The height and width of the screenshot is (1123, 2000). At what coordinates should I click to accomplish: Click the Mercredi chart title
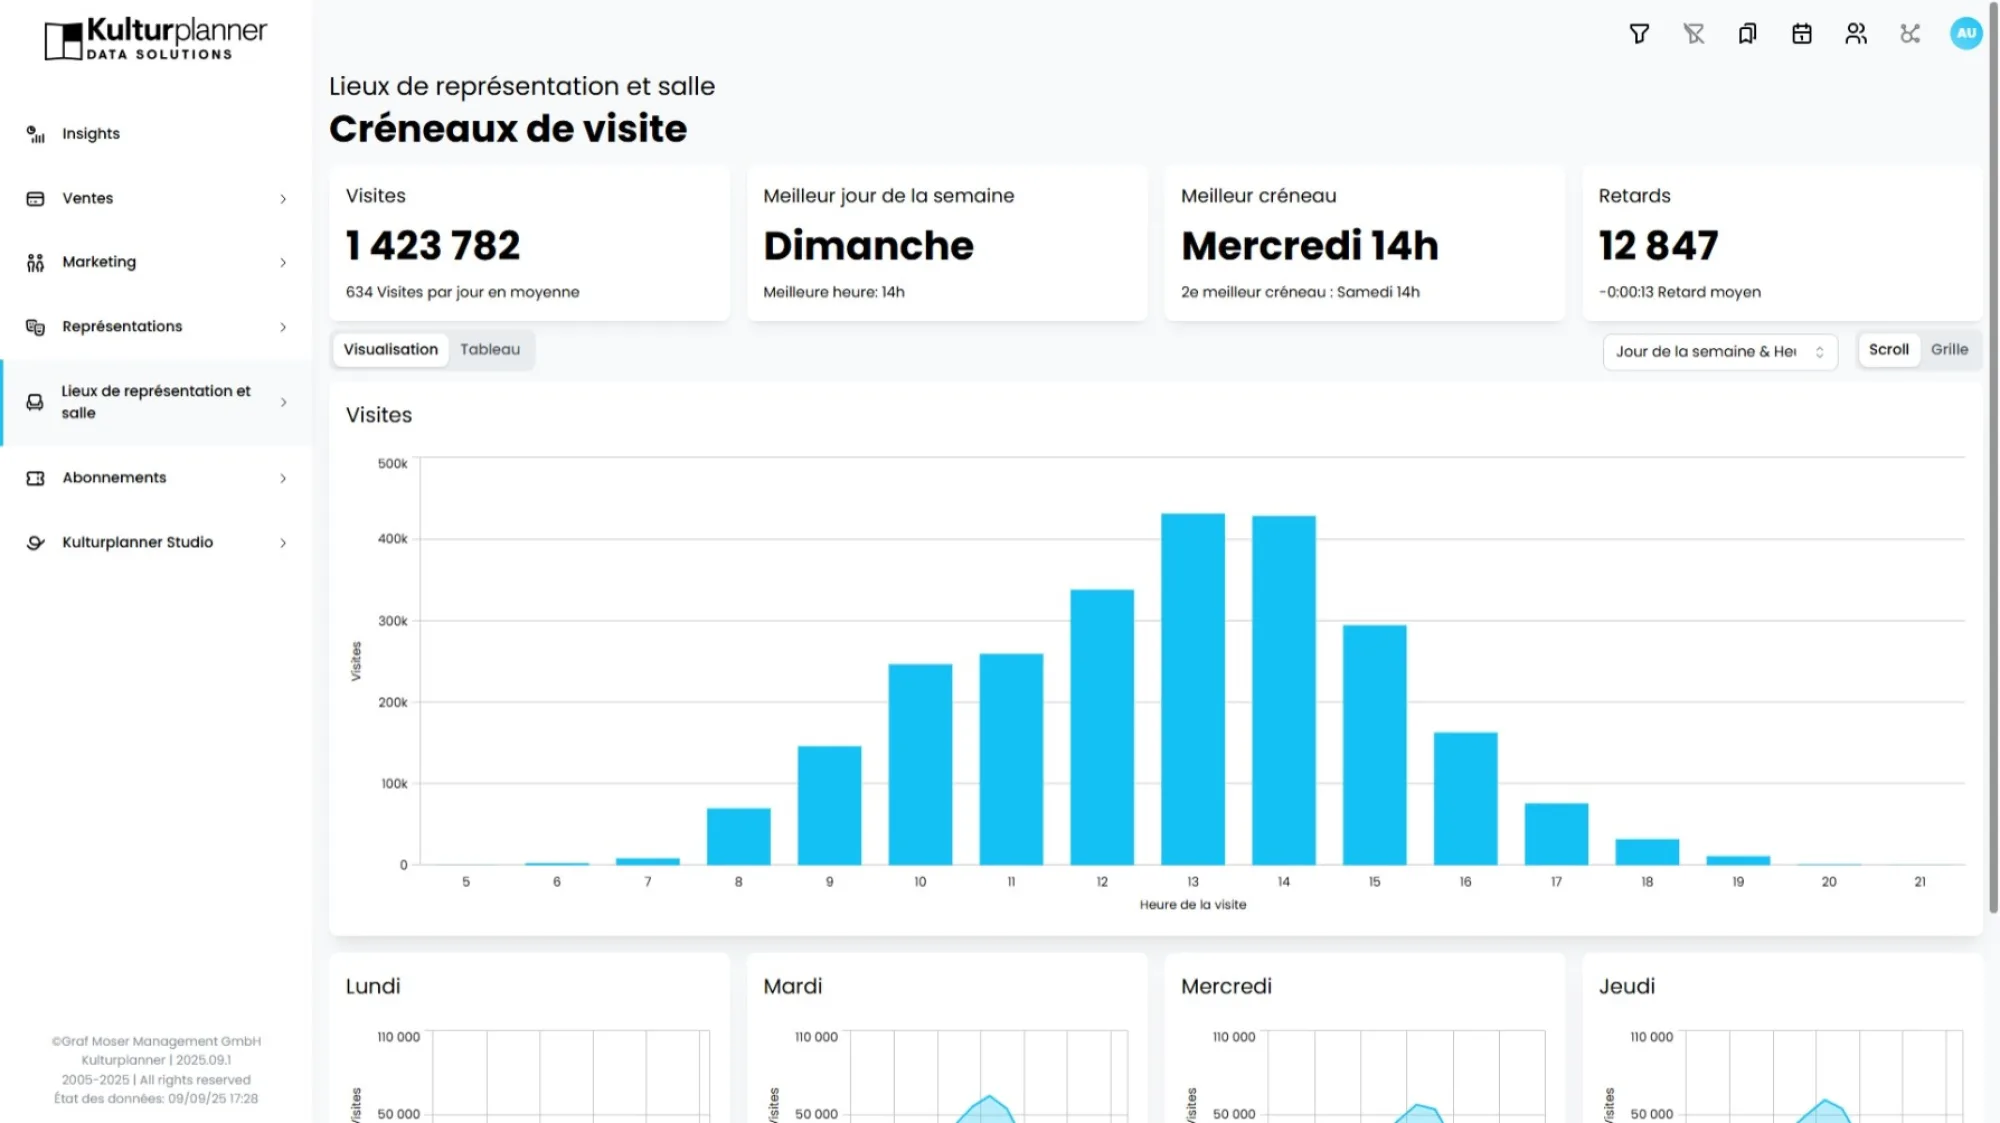click(1226, 986)
